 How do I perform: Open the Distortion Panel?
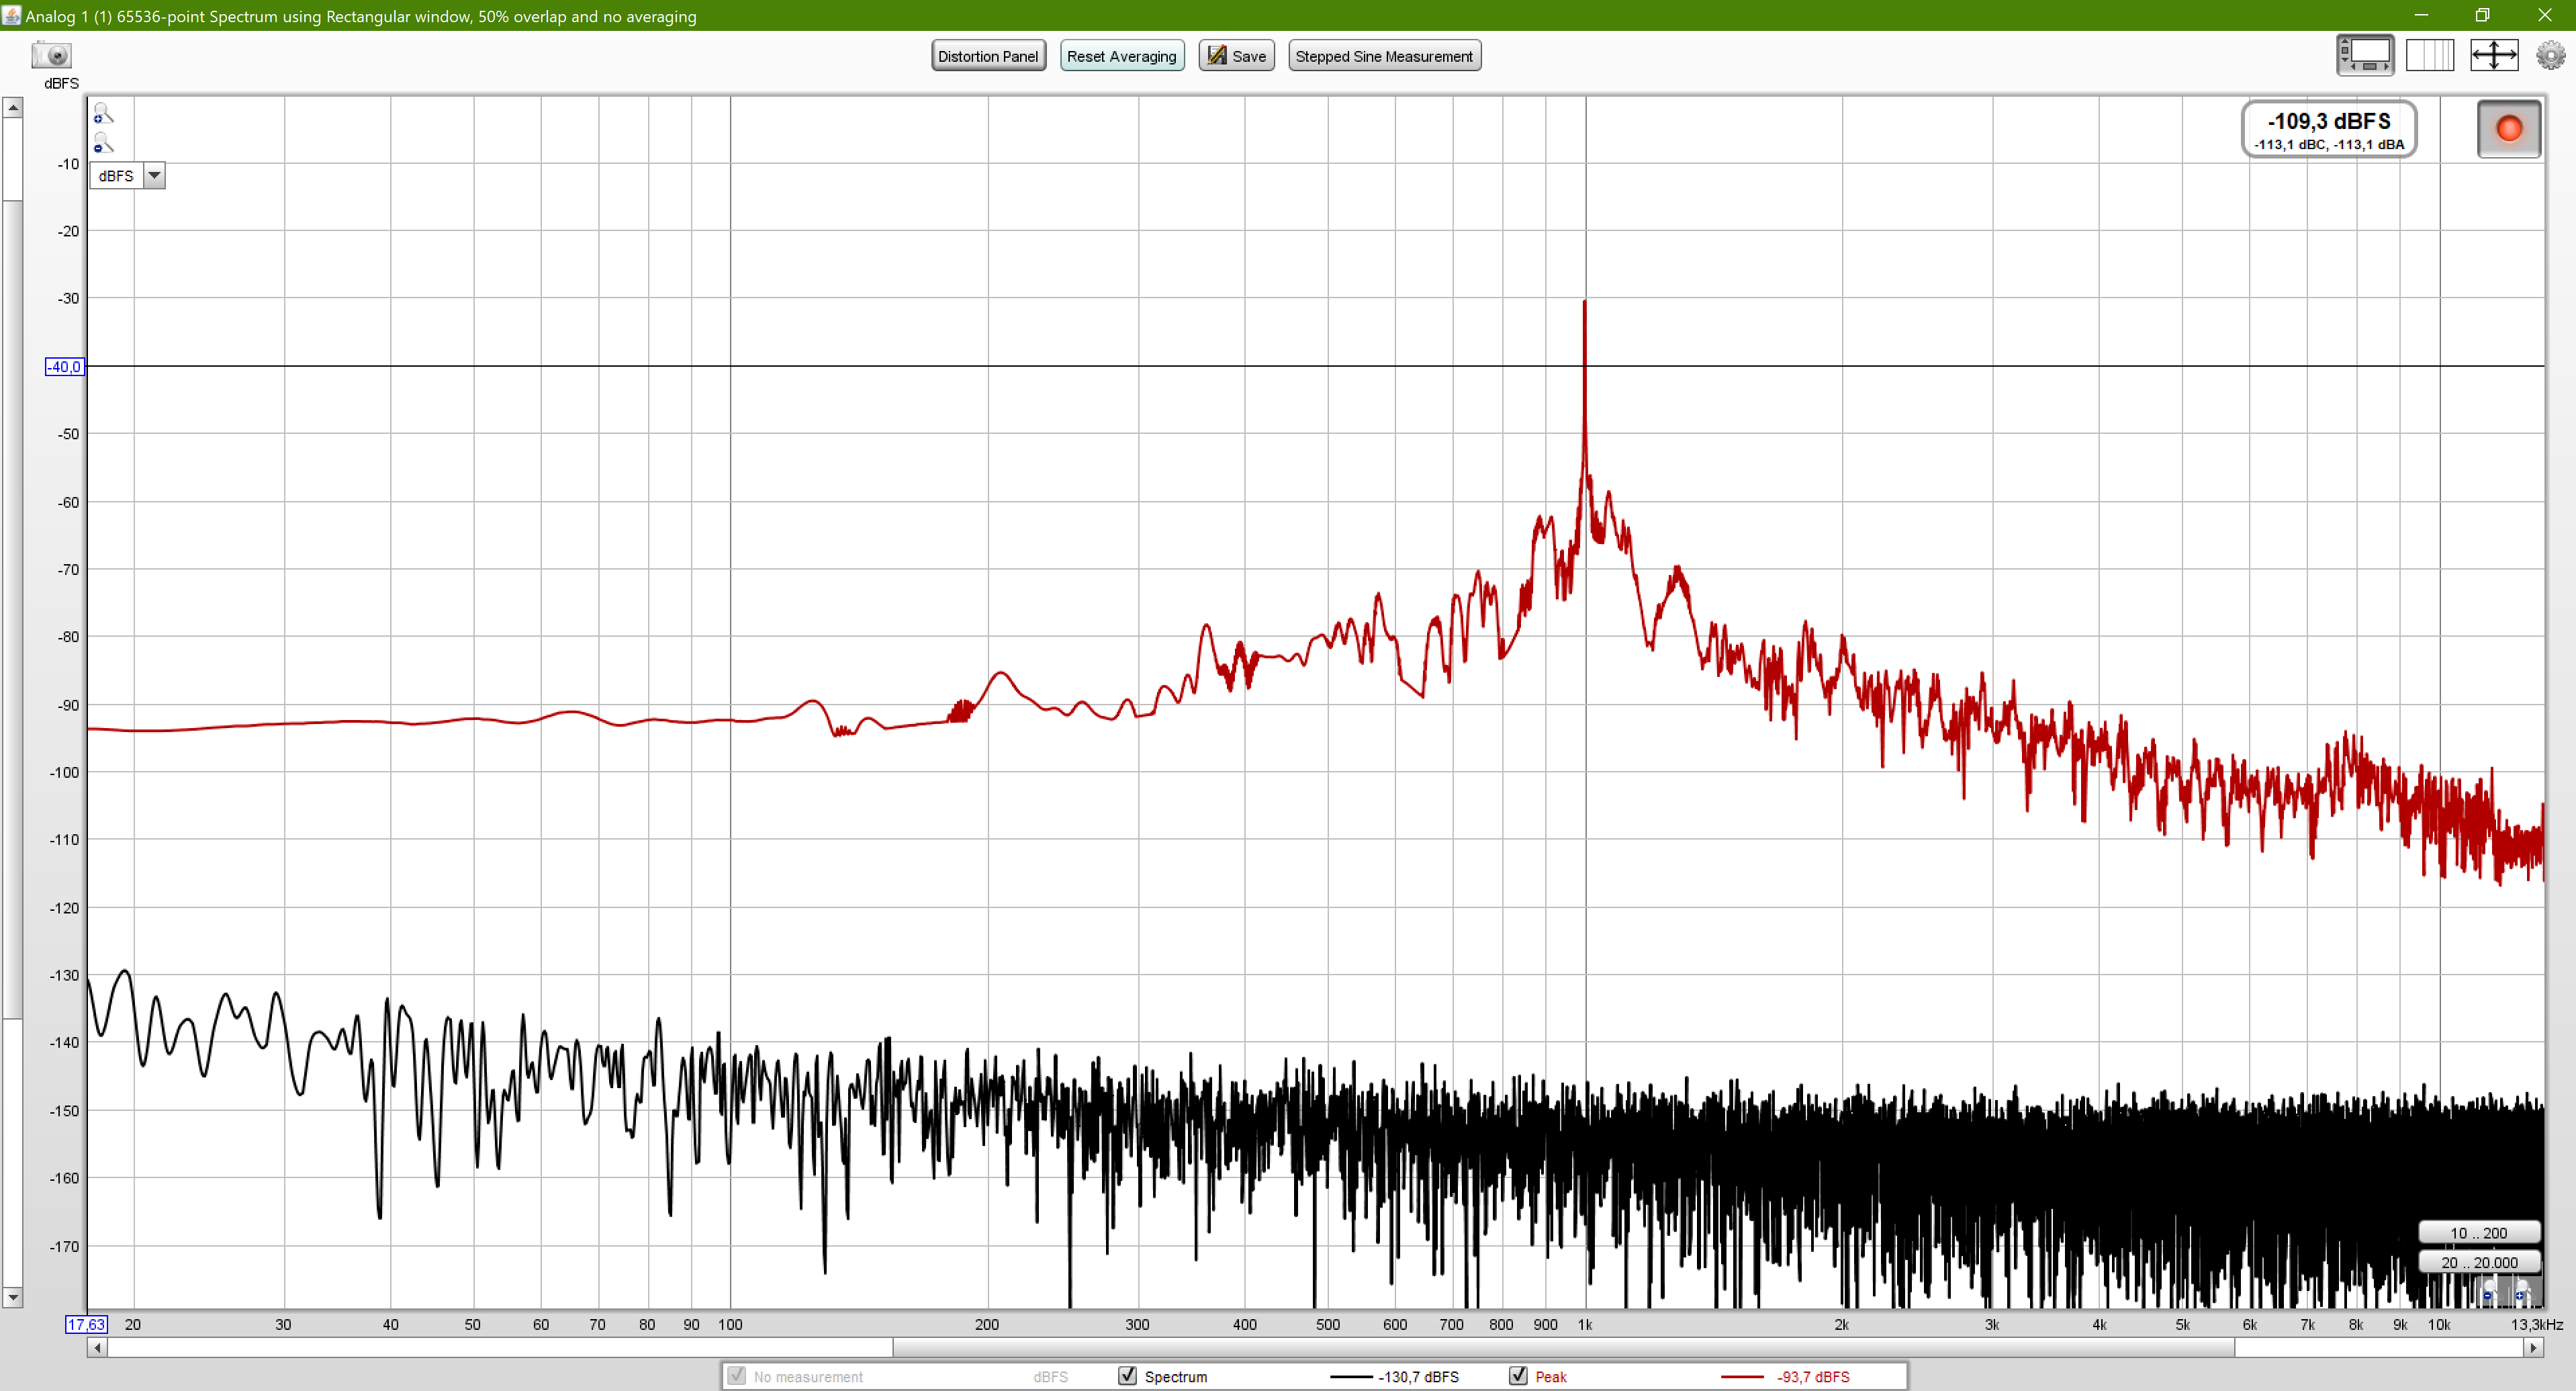point(988,56)
